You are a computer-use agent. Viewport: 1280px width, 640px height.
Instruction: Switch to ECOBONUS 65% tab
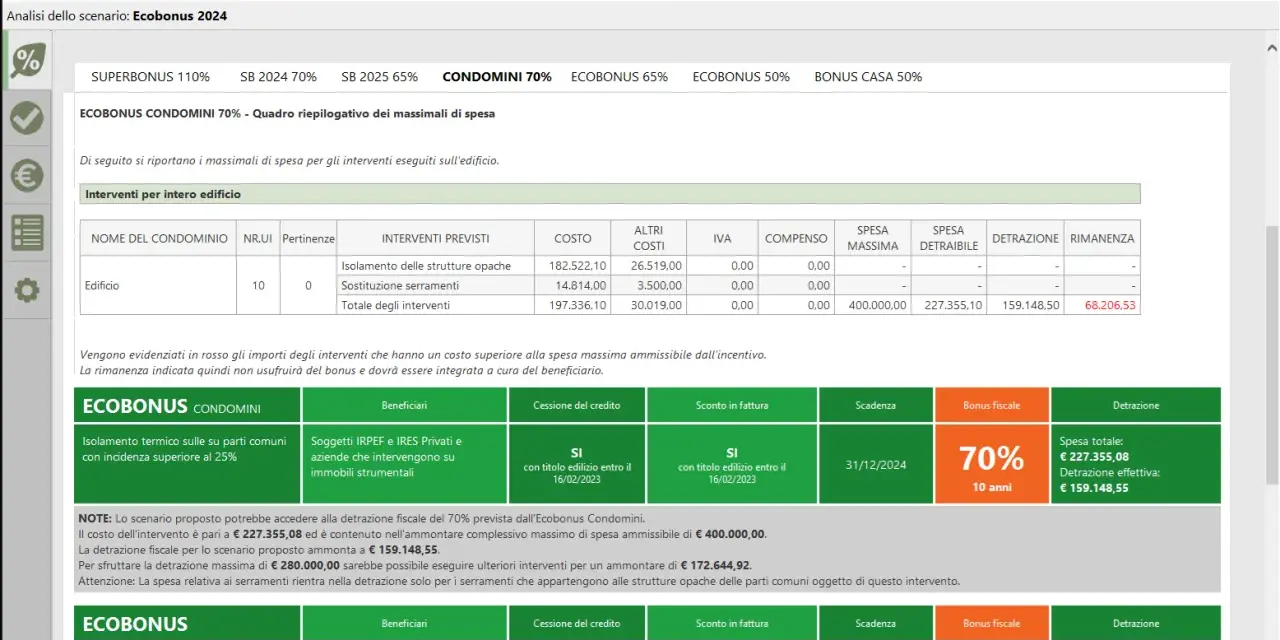[x=619, y=77]
